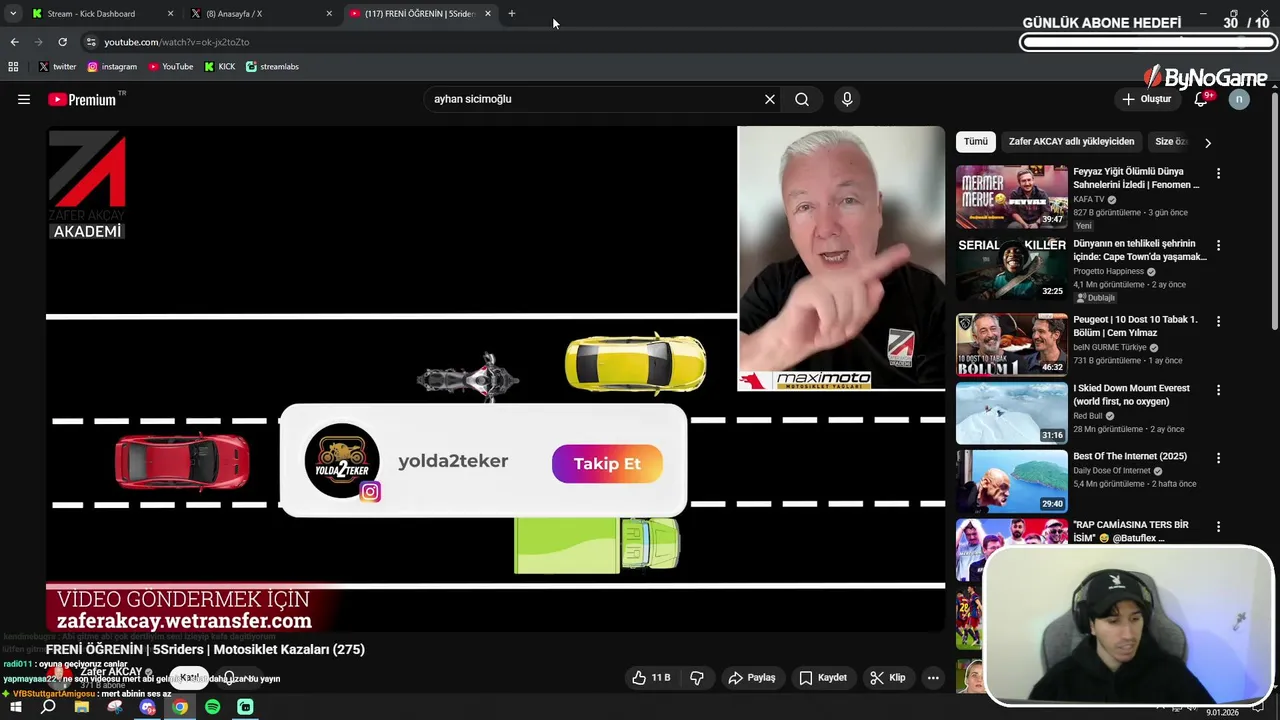The image size is (1280, 720).
Task: Dislike the video with thumbs down
Action: click(x=697, y=677)
